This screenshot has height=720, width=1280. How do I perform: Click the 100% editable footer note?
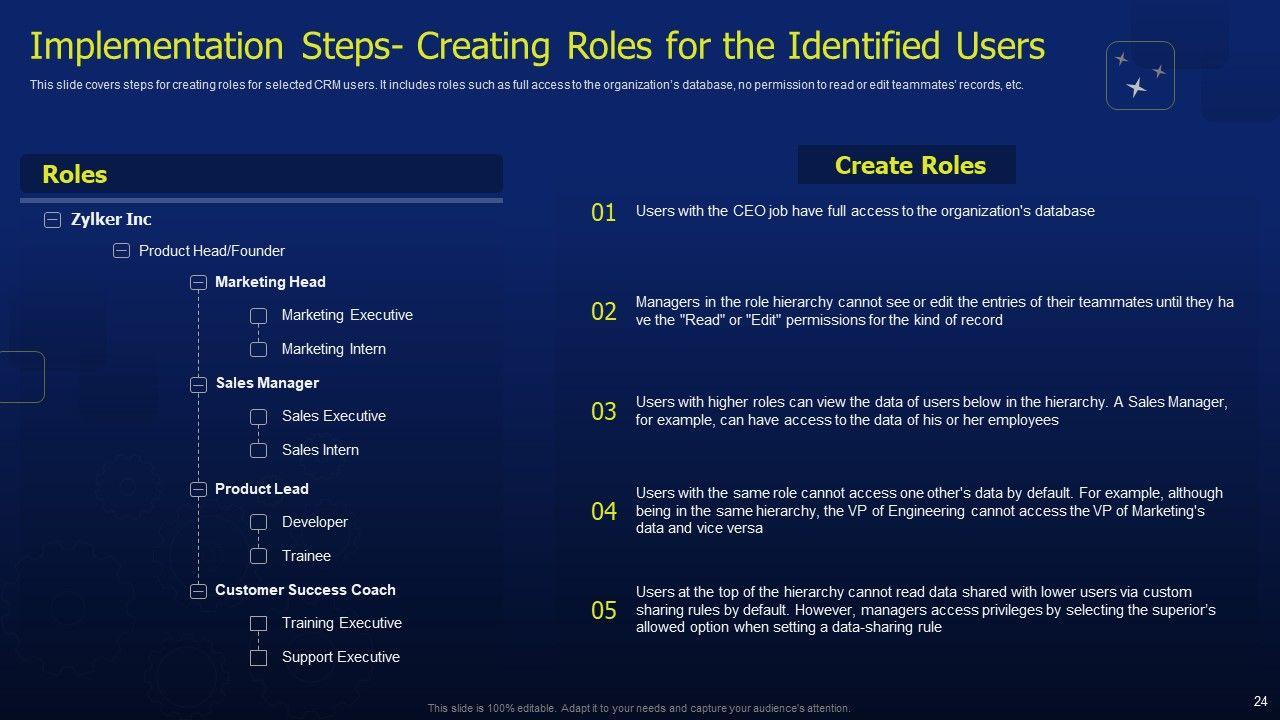click(639, 708)
